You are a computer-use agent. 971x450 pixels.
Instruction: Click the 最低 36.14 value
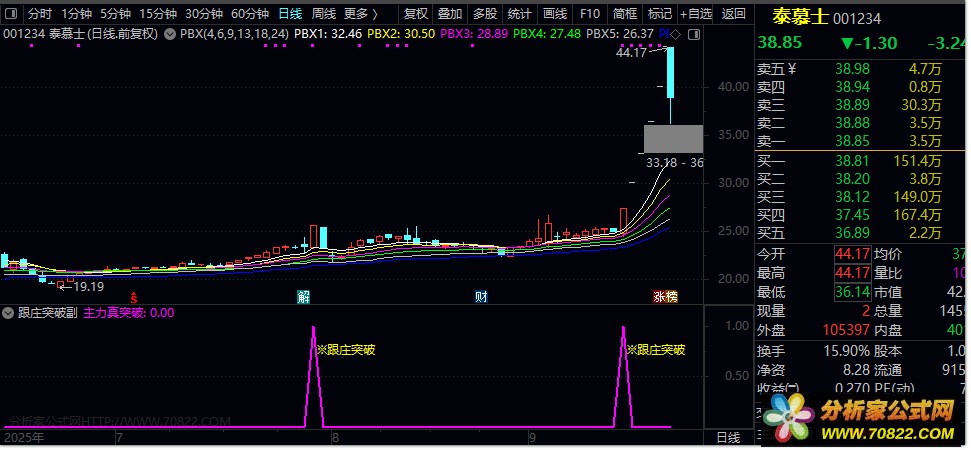(852, 292)
